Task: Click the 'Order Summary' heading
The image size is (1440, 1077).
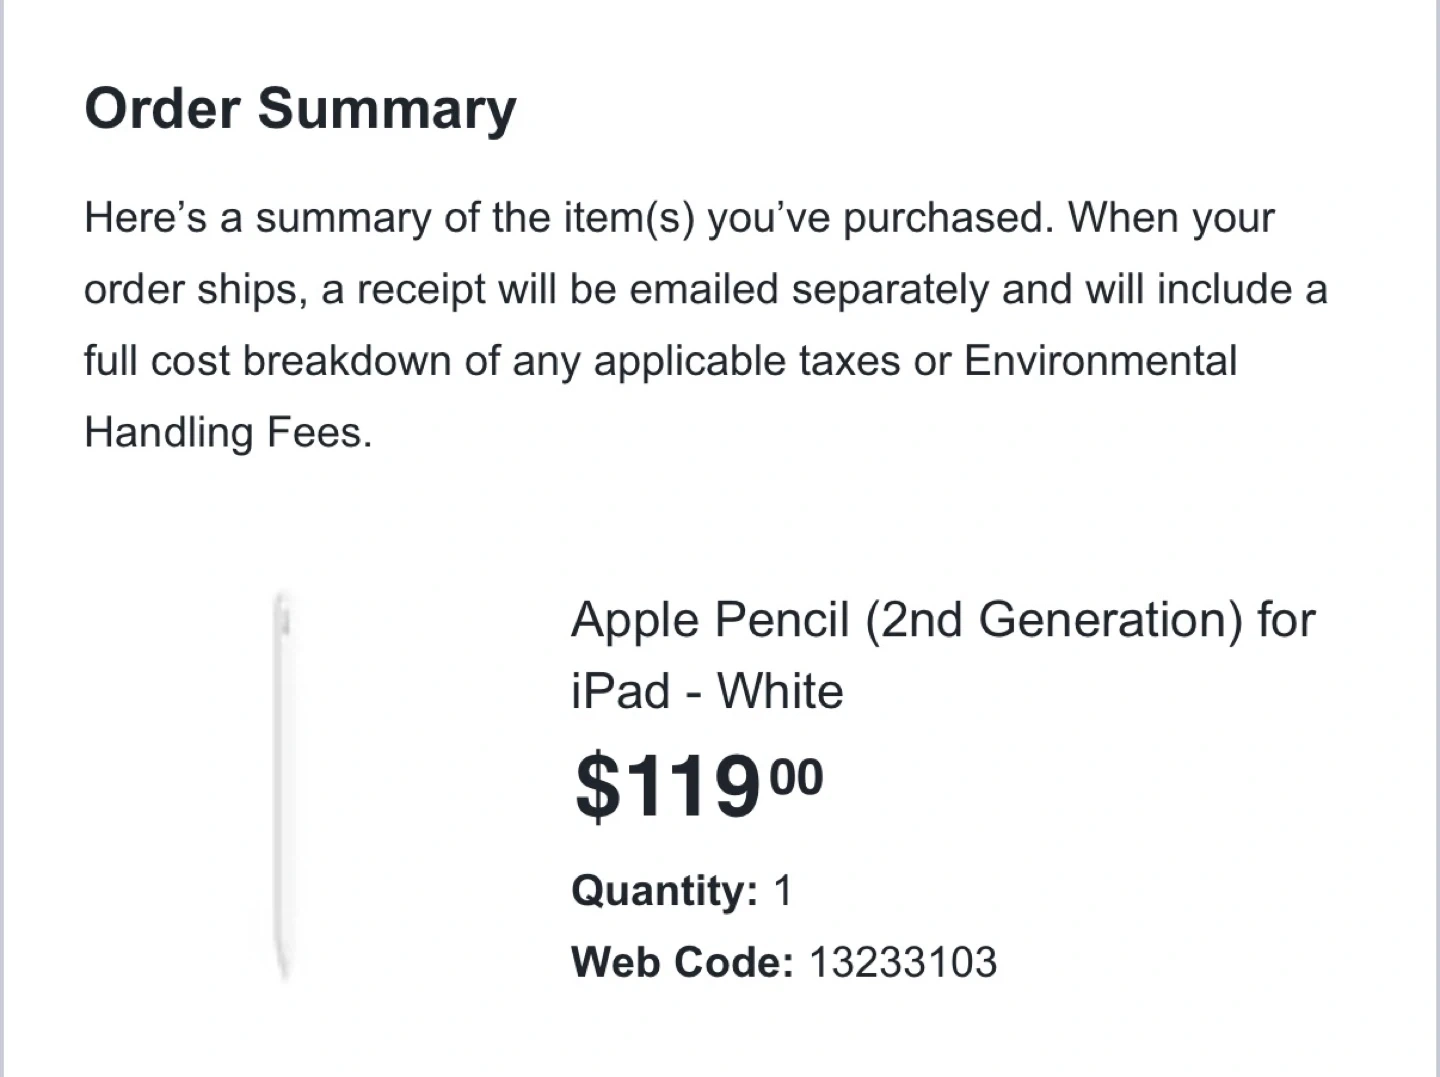Action: [300, 108]
